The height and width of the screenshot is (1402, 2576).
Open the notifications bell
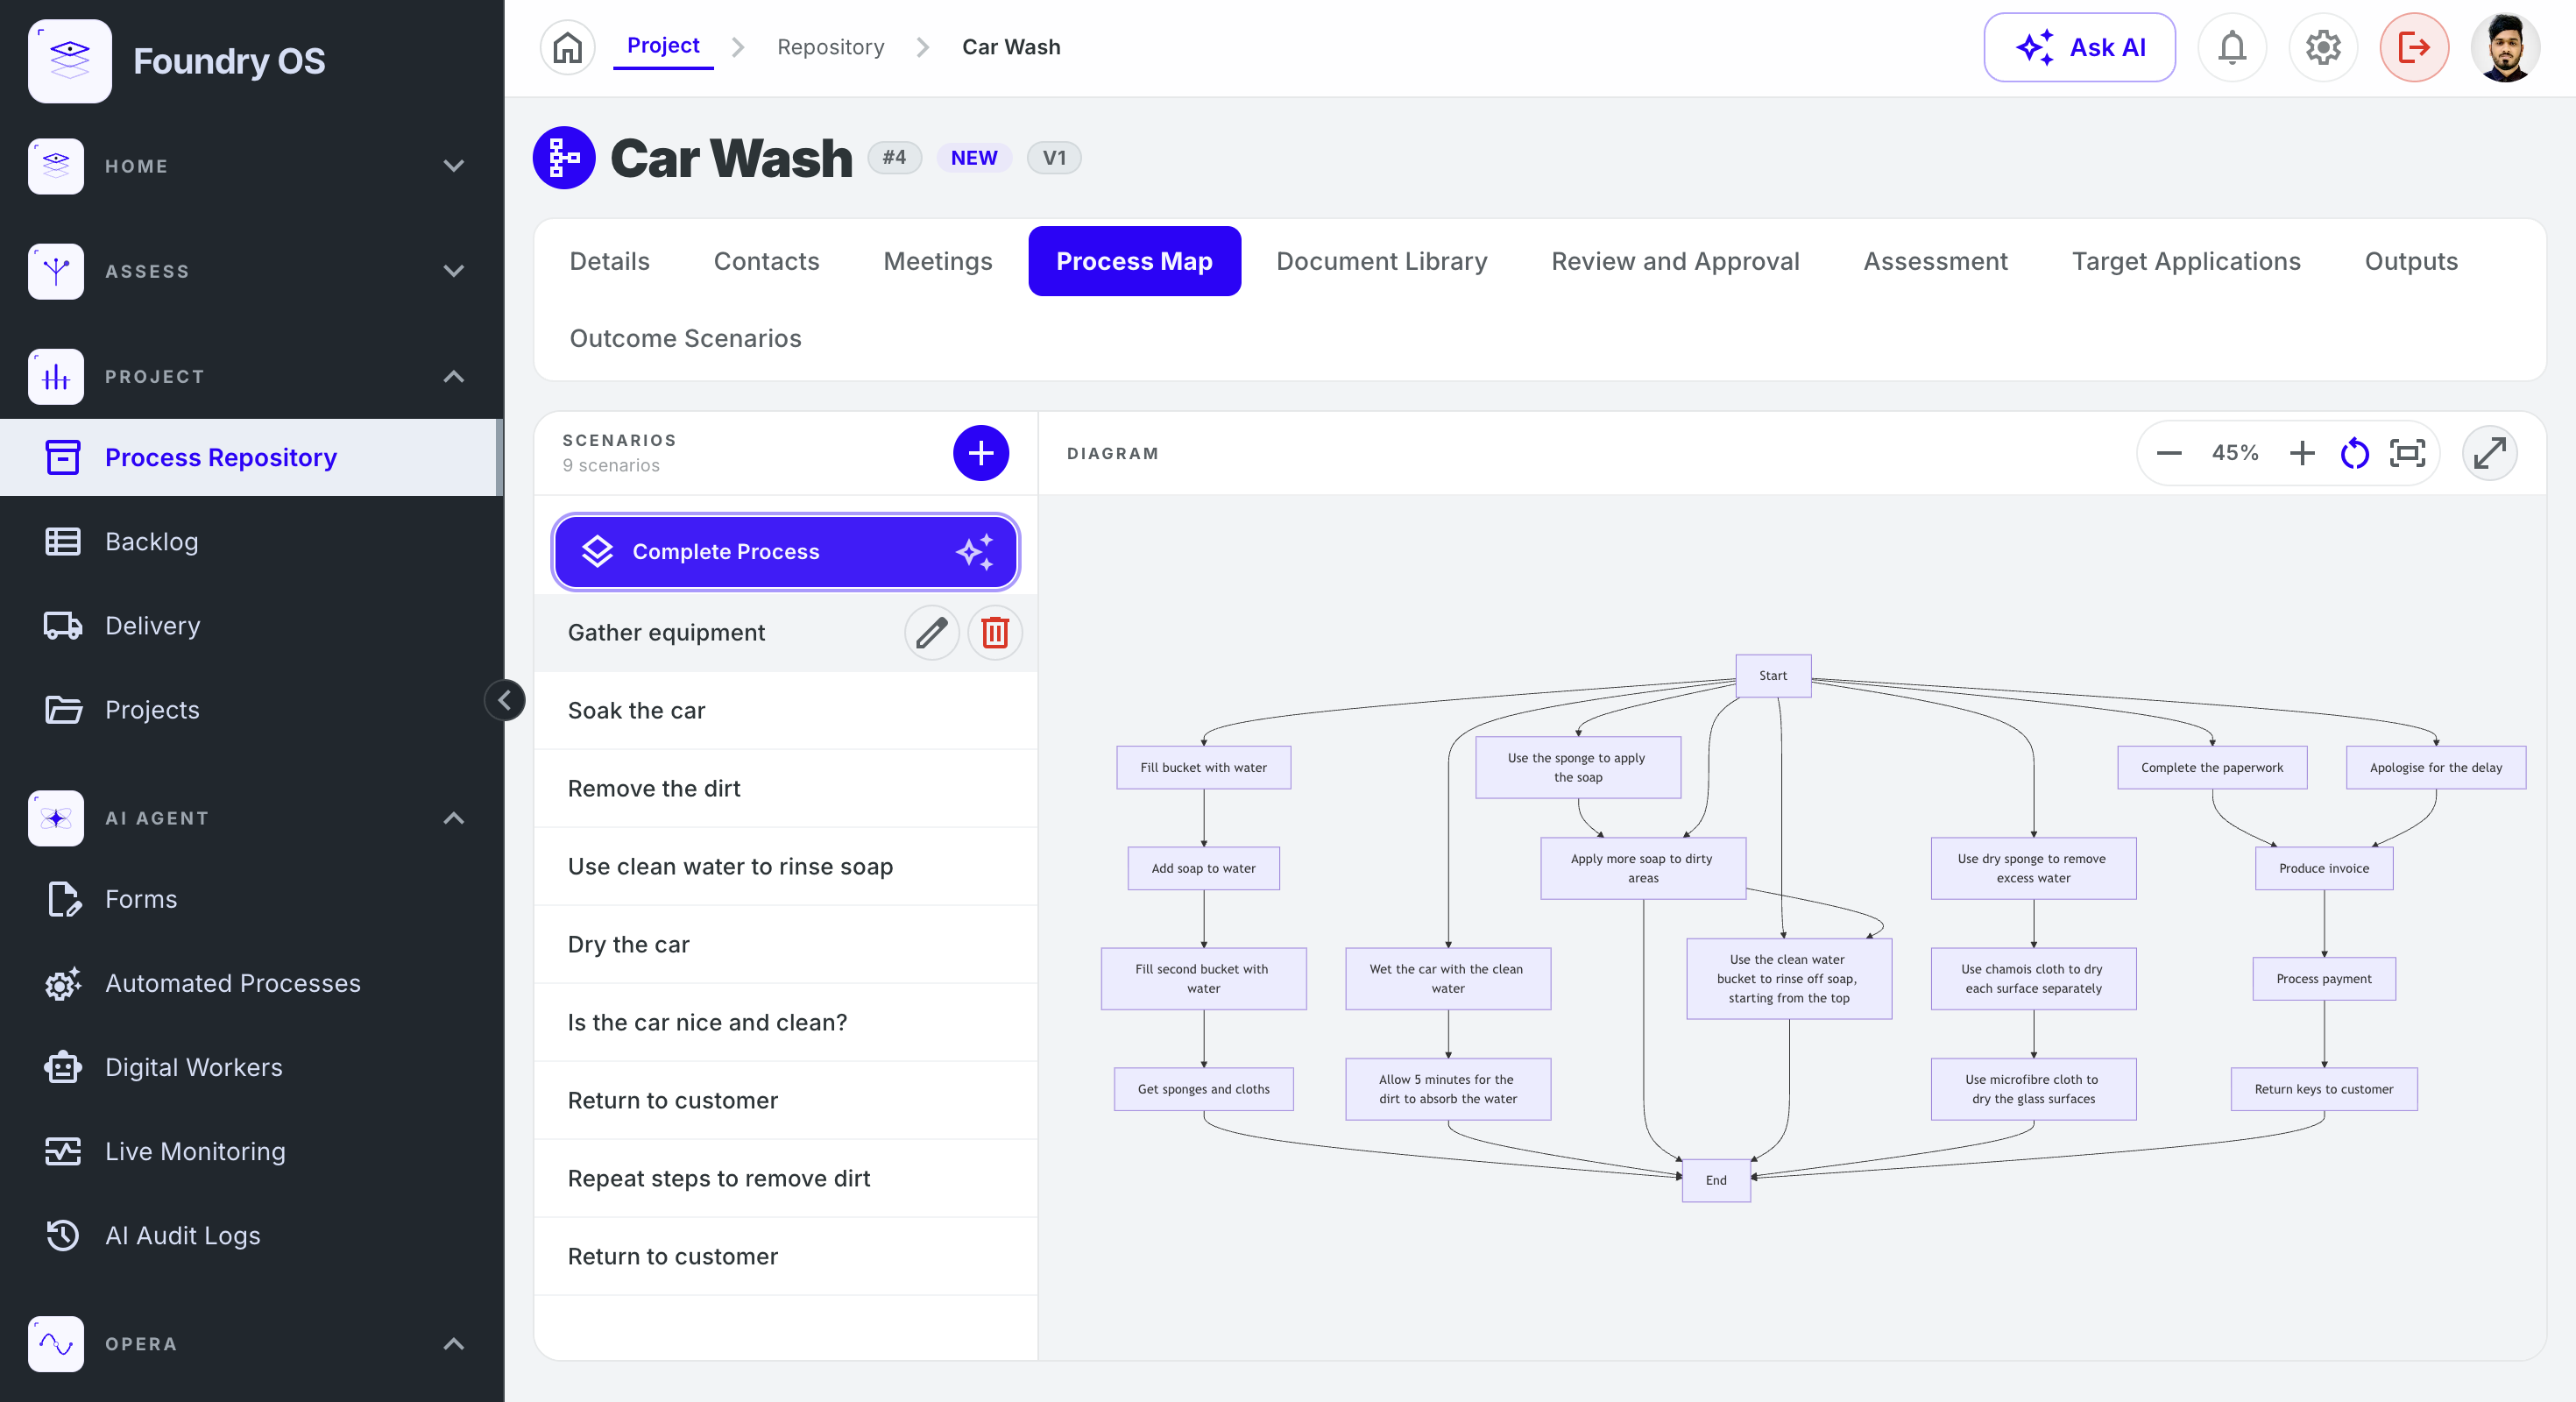(x=2231, y=47)
